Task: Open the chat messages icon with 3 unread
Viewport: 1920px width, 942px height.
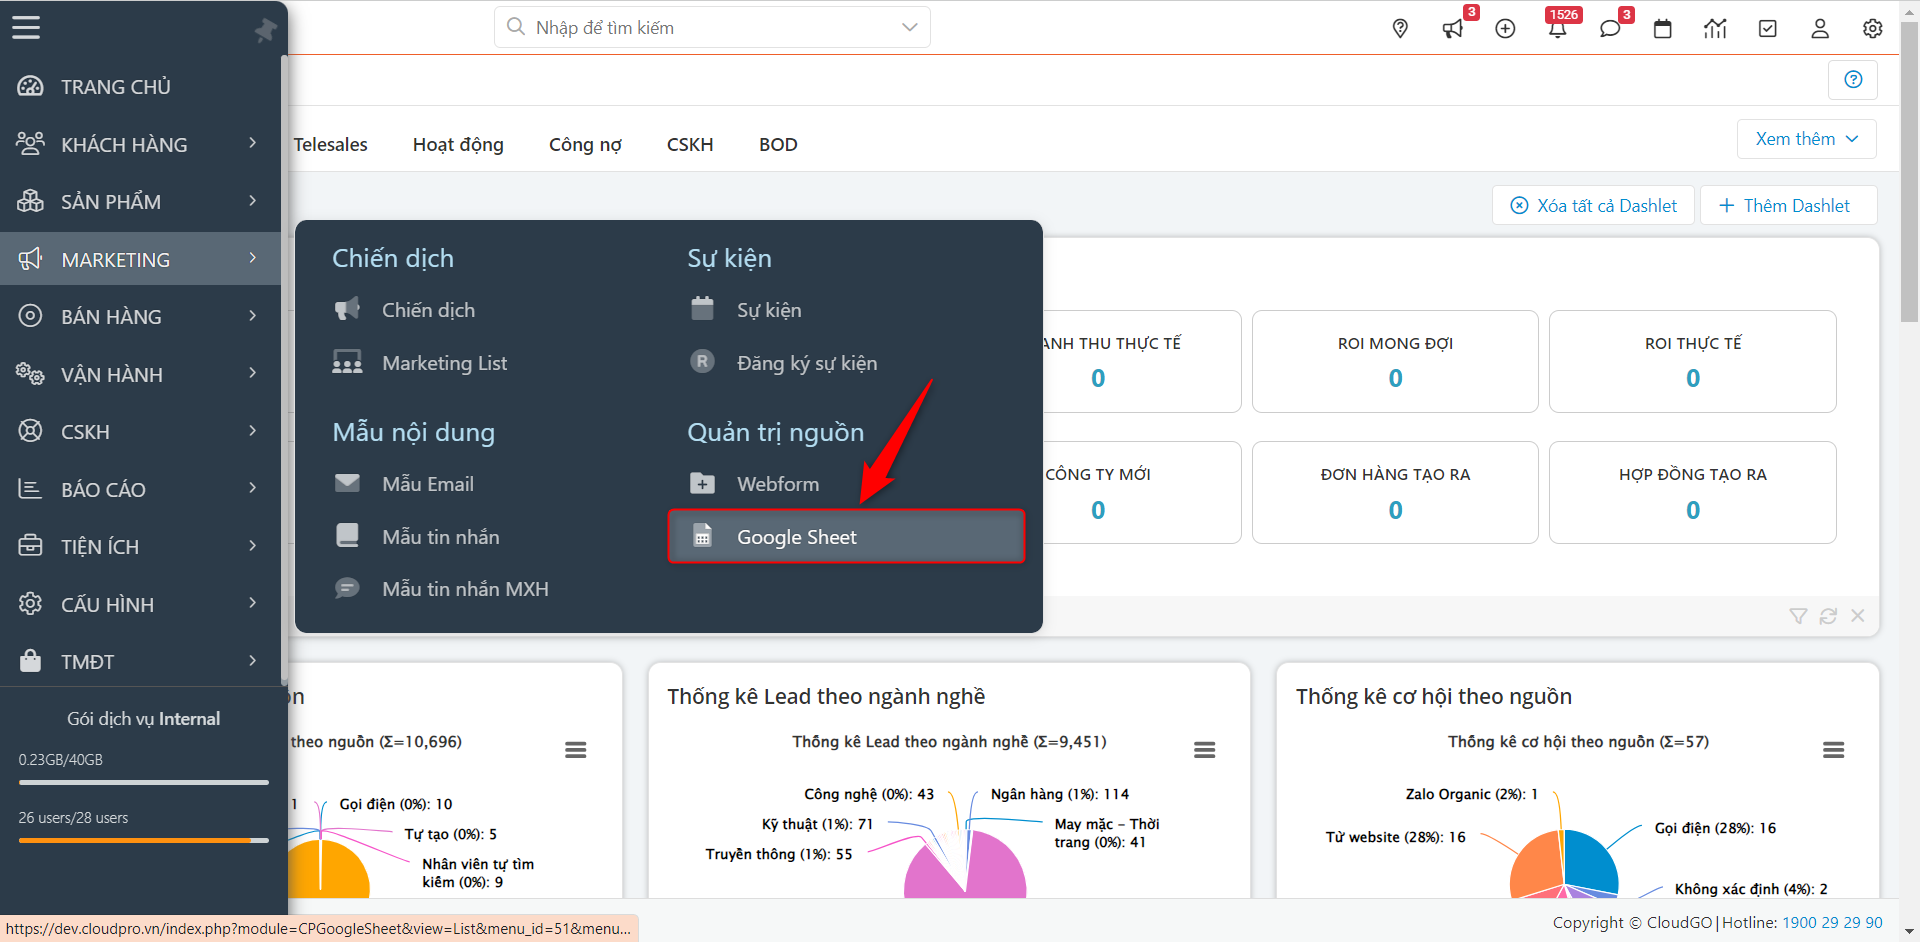Action: (1609, 28)
